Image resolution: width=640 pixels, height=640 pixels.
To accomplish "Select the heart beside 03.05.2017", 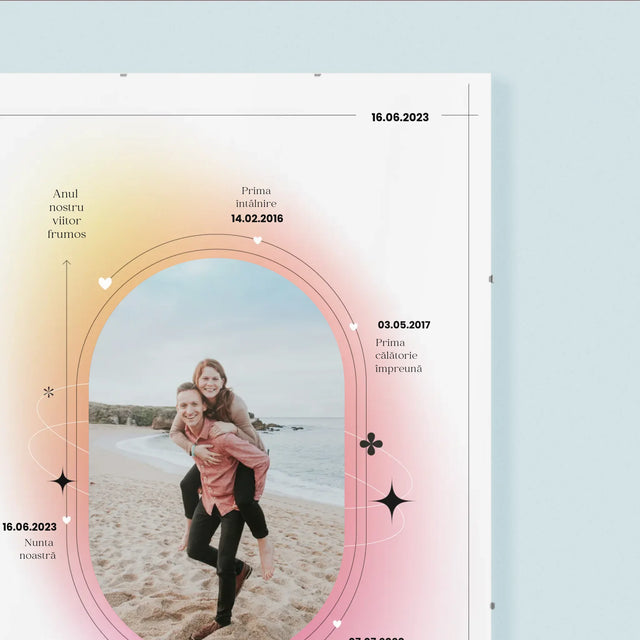I will pyautogui.click(x=353, y=326).
